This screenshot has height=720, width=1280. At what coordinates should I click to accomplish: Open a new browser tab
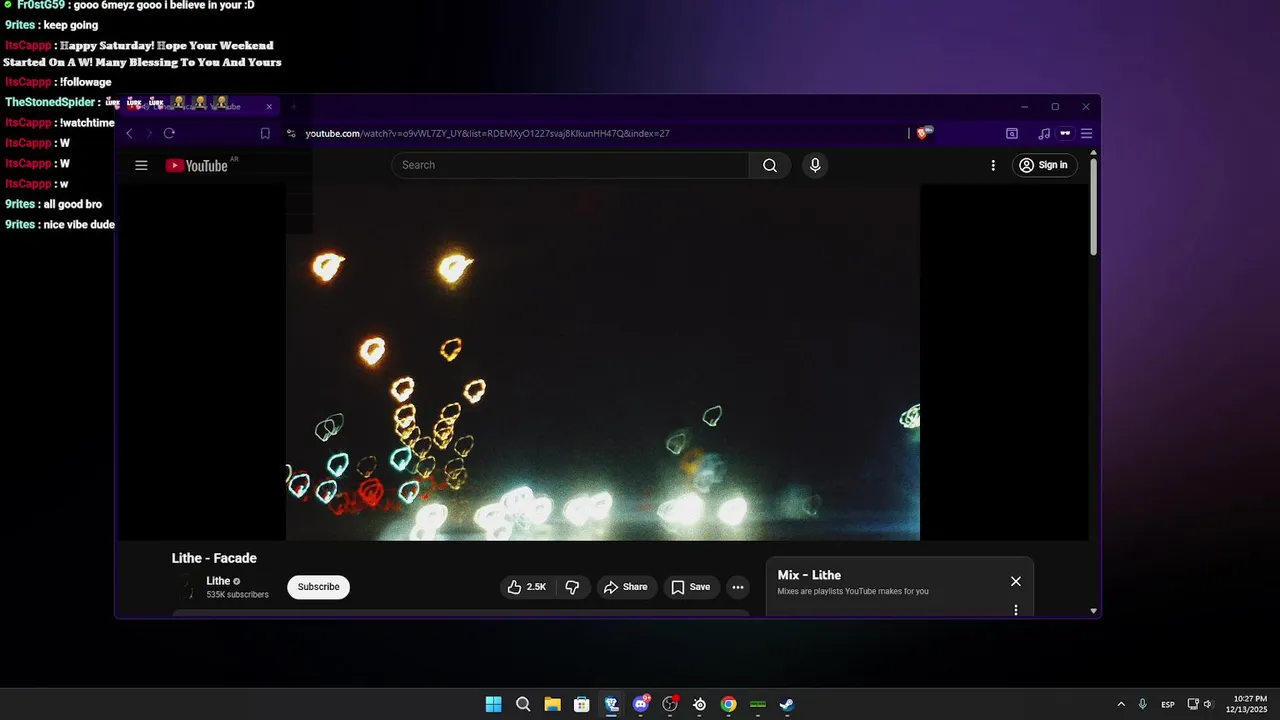[x=293, y=106]
